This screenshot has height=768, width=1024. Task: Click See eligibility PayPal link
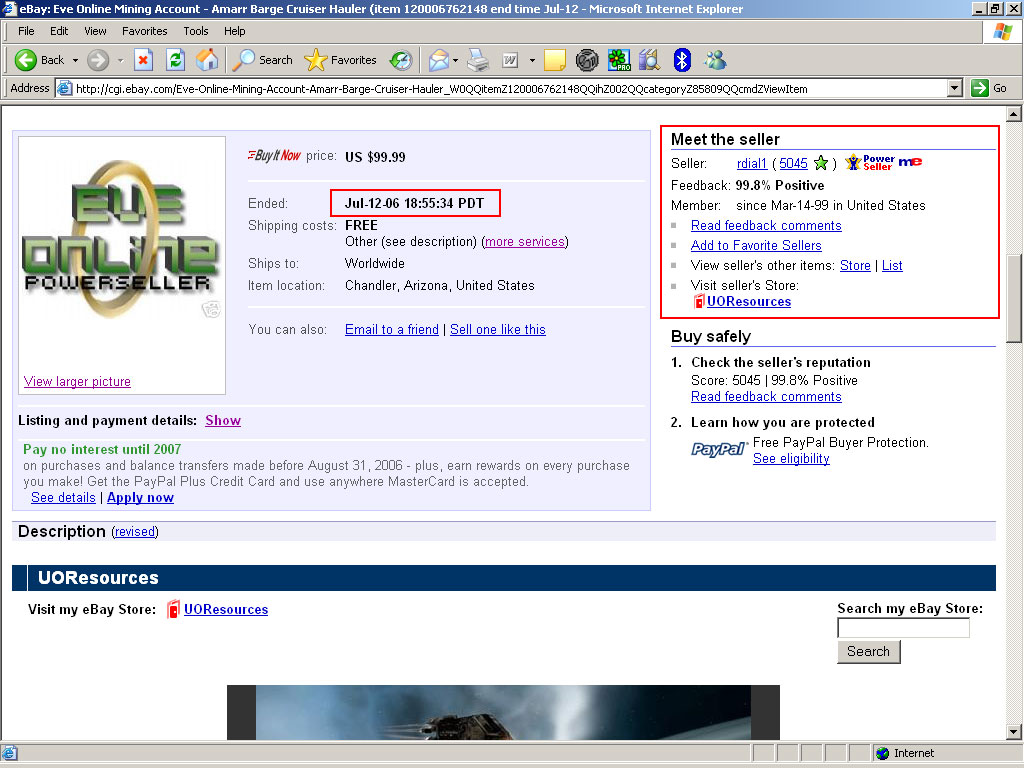point(791,458)
